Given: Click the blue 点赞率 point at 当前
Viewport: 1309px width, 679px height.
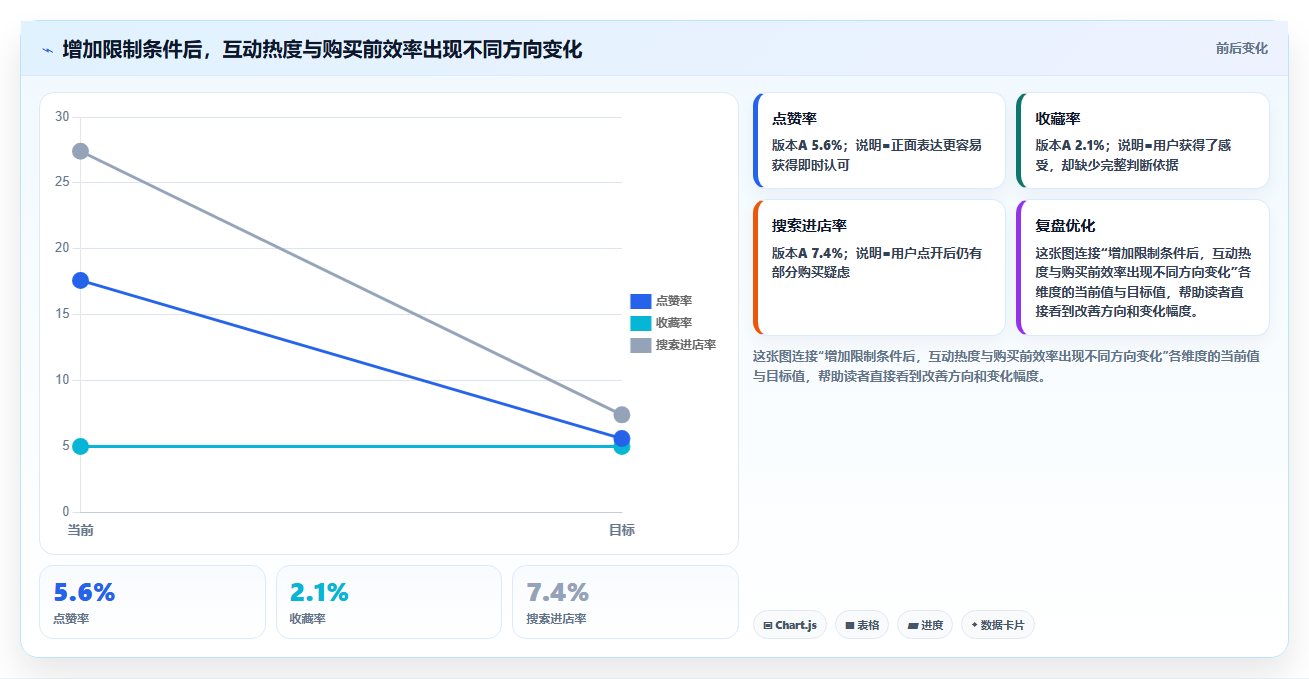Looking at the screenshot, I should (x=80, y=280).
